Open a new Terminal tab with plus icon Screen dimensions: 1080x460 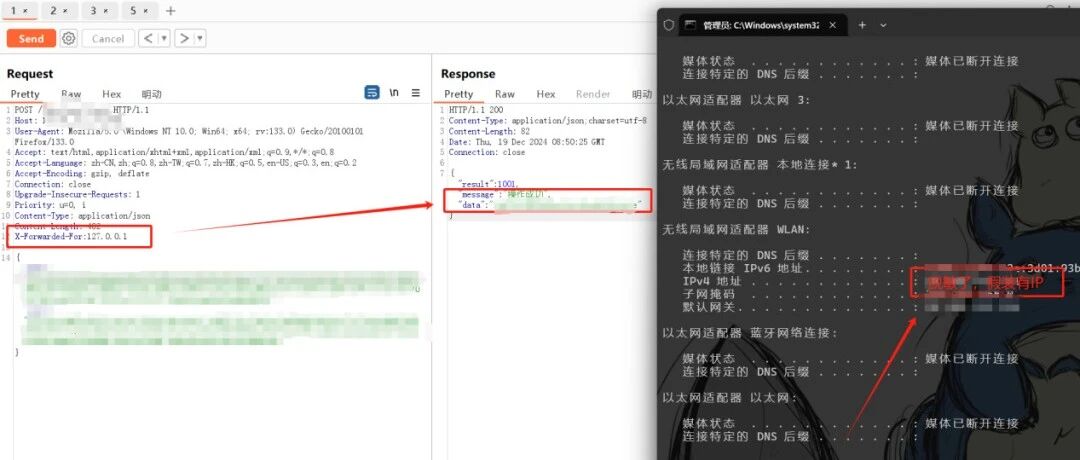tap(862, 25)
